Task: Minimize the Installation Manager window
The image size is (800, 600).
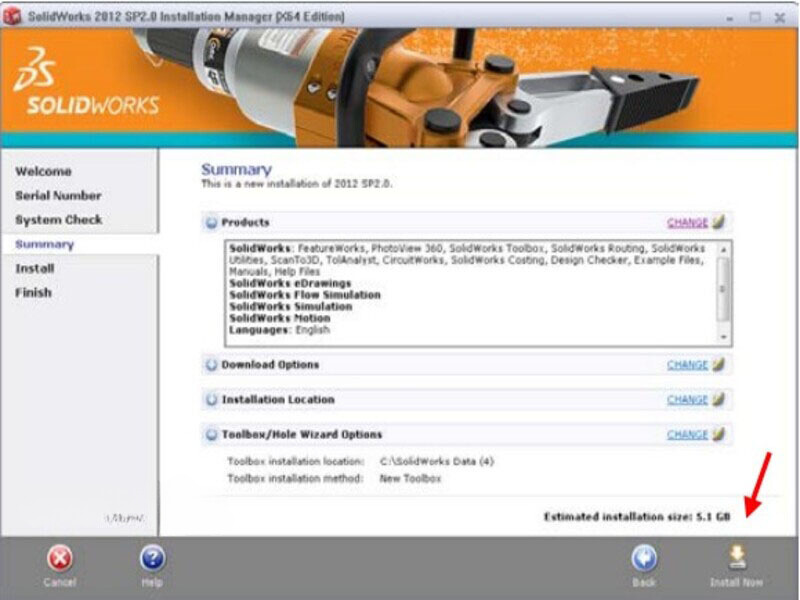Action: 730,18
